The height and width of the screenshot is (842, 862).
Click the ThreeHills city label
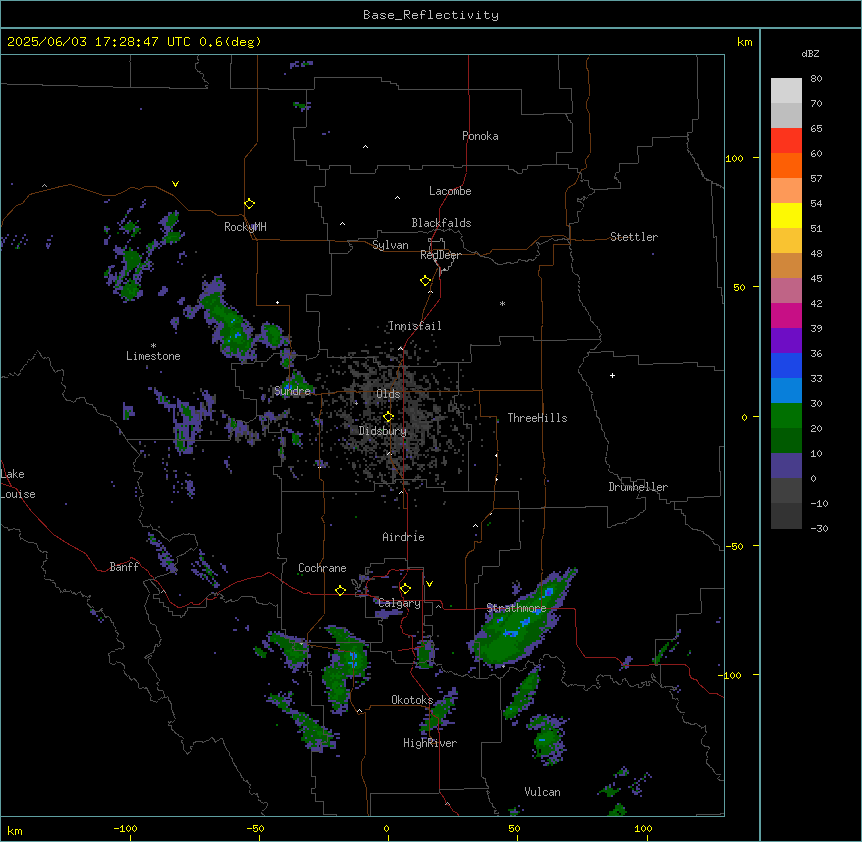coord(537,418)
